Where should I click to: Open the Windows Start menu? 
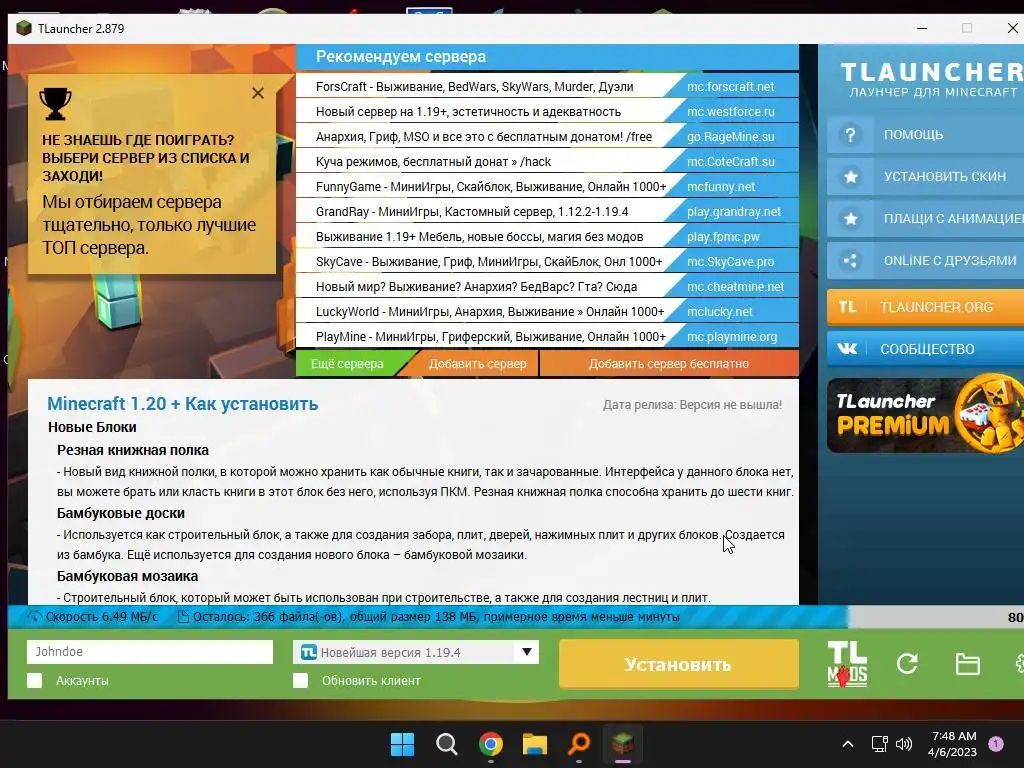[x=402, y=744]
